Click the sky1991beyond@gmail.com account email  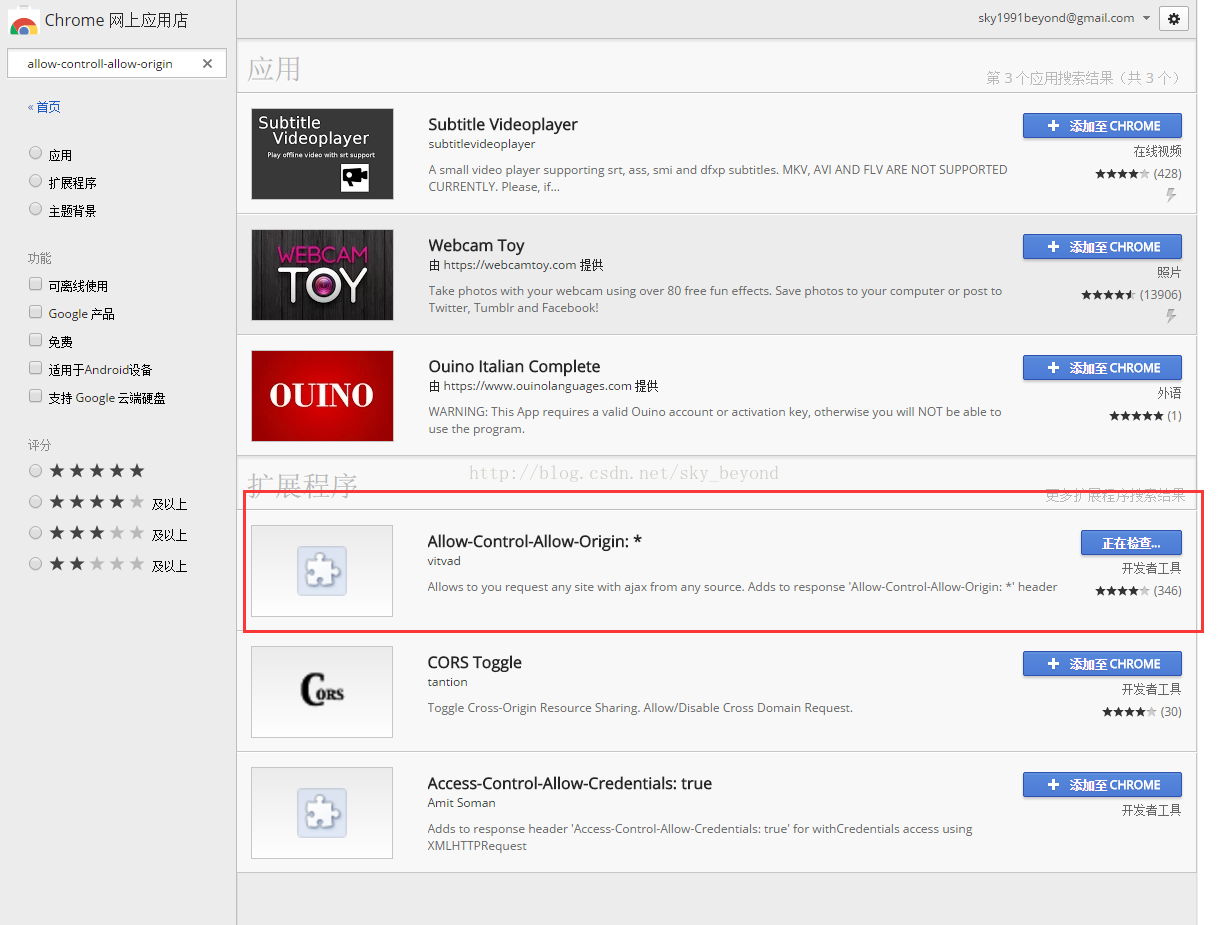[1056, 18]
